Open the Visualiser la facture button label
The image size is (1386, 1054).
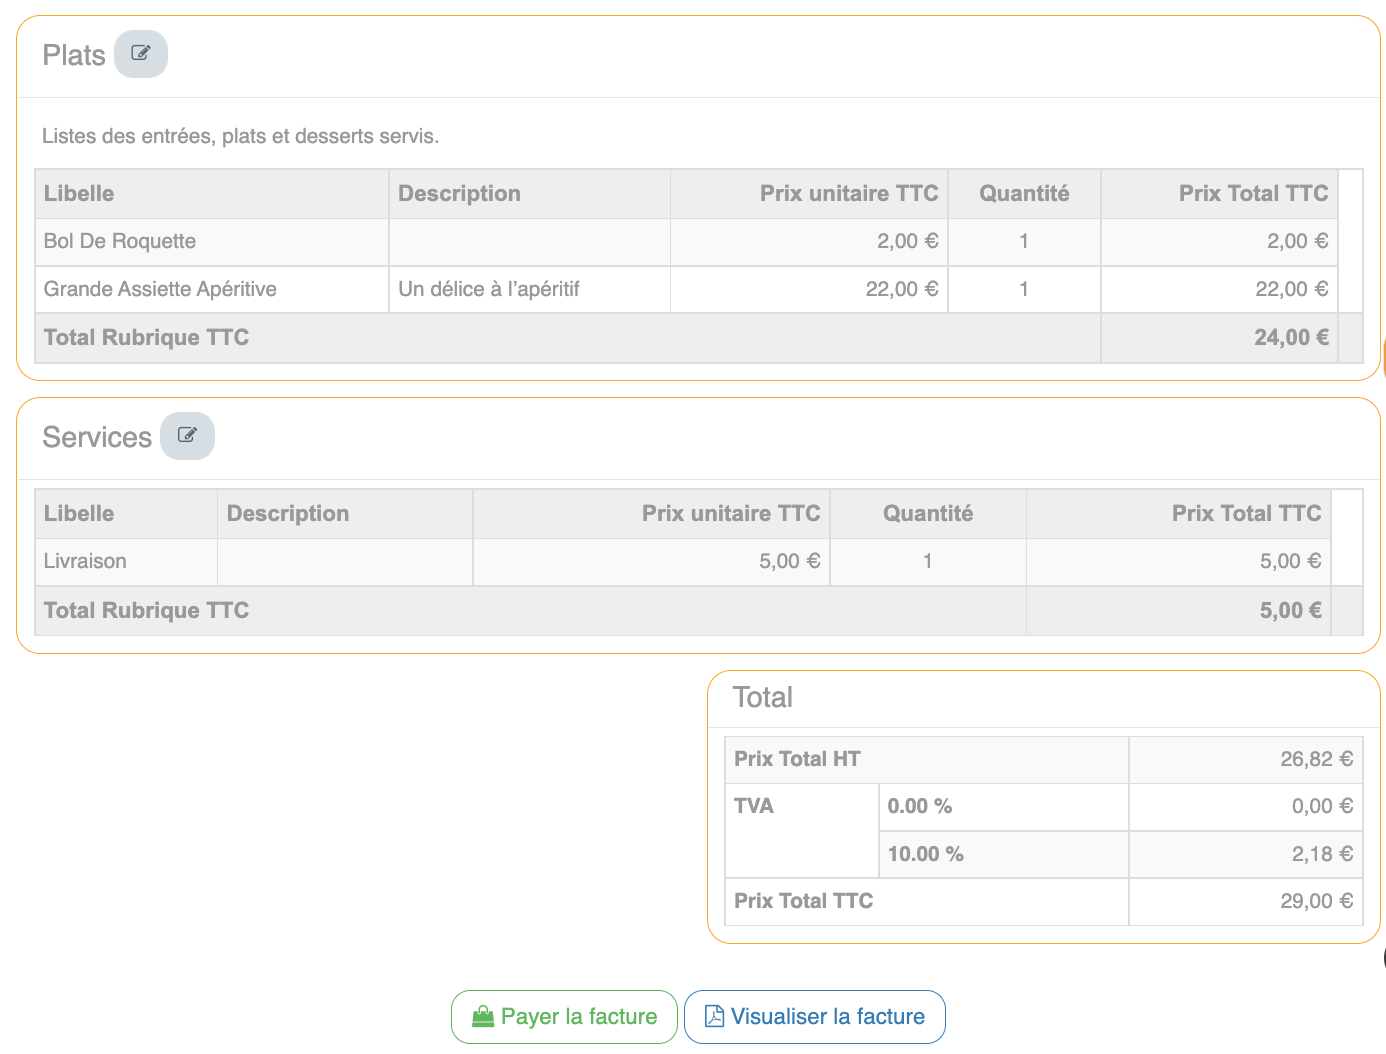coord(827,1017)
